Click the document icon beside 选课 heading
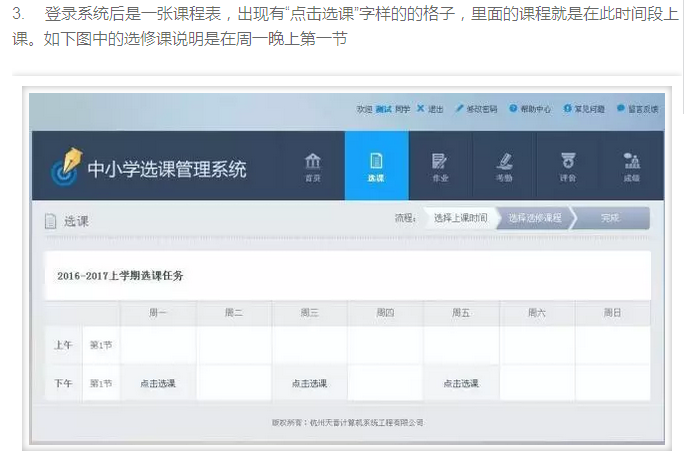This screenshot has width=684, height=454. pyautogui.click(x=51, y=221)
